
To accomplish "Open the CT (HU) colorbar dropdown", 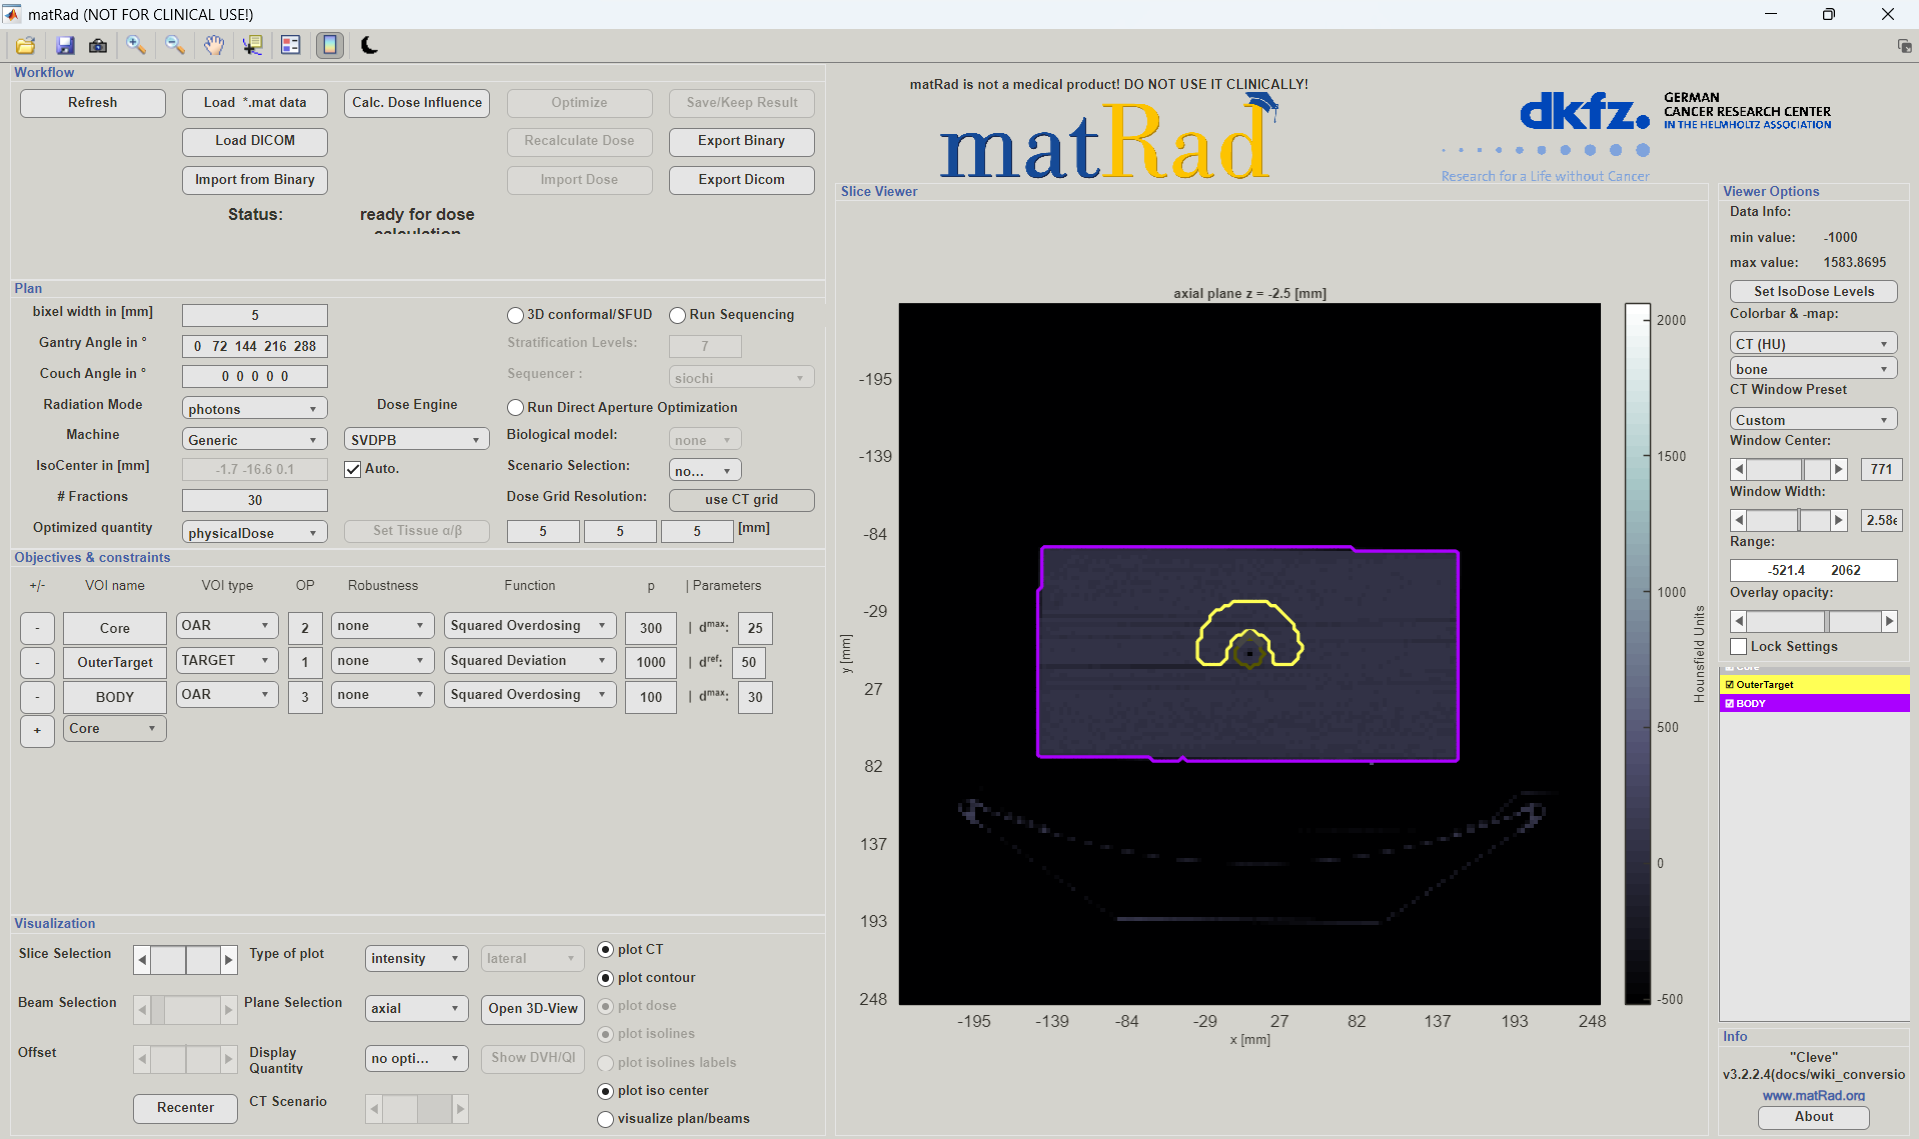I will [1813, 343].
